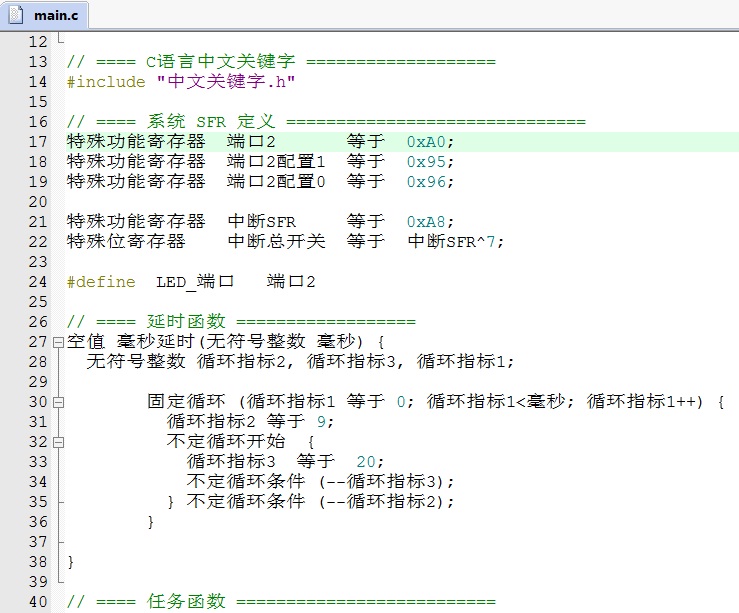Click line number 17 in the gutter

point(38,142)
